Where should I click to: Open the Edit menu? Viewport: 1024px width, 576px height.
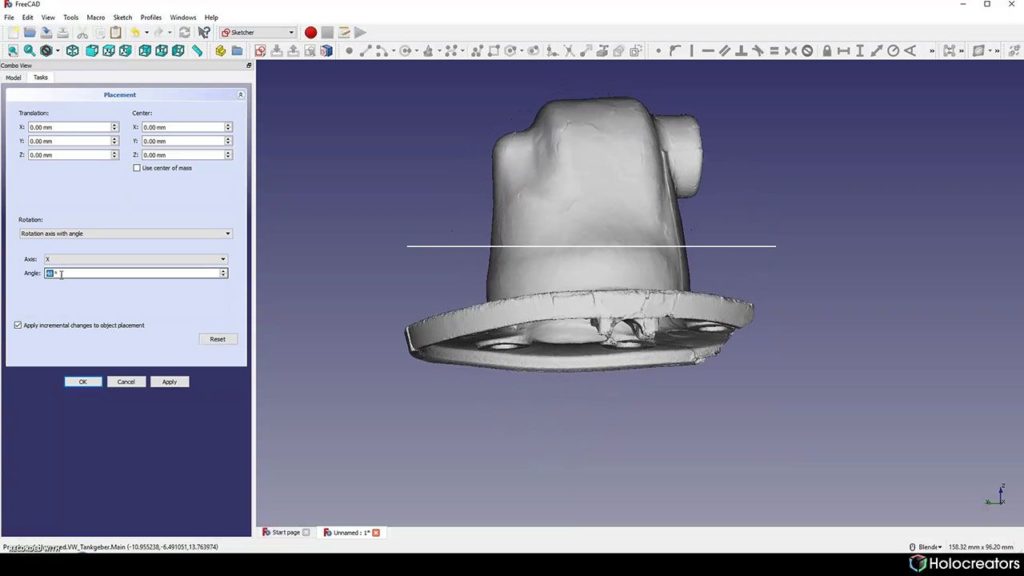coord(27,18)
